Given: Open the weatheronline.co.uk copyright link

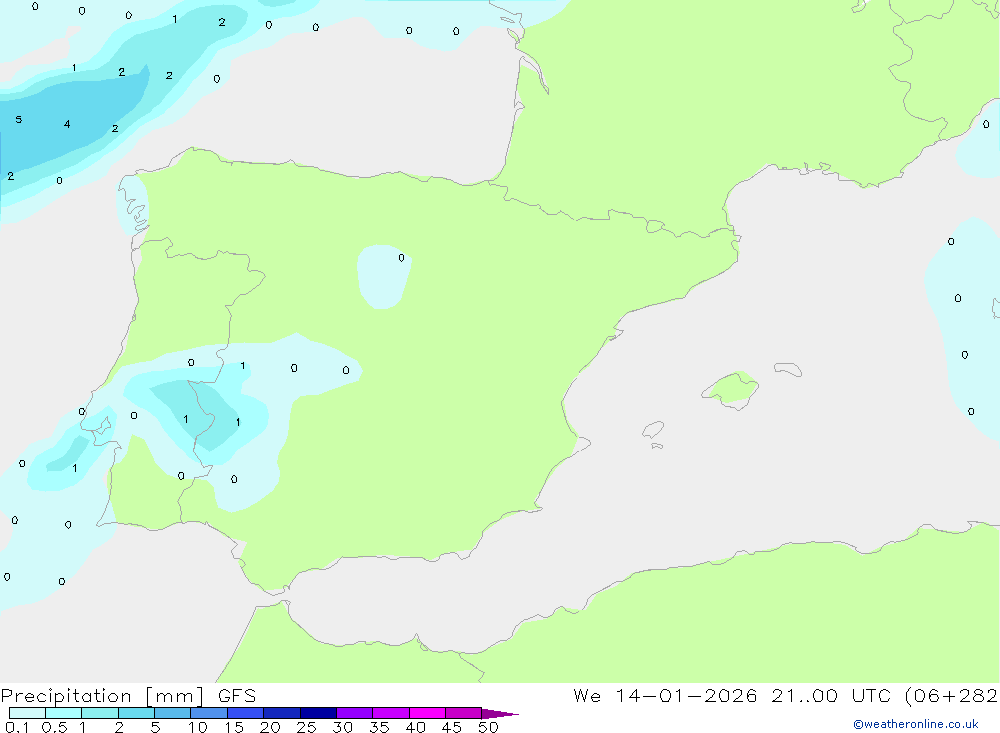Looking at the screenshot, I should [x=916, y=724].
